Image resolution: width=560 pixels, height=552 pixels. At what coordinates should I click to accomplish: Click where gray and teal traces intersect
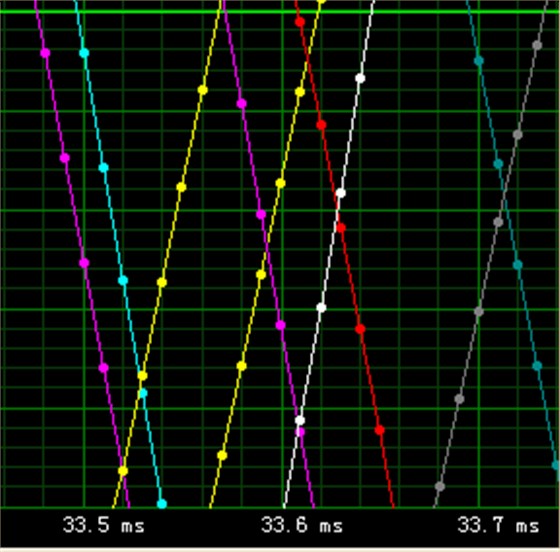click(504, 195)
